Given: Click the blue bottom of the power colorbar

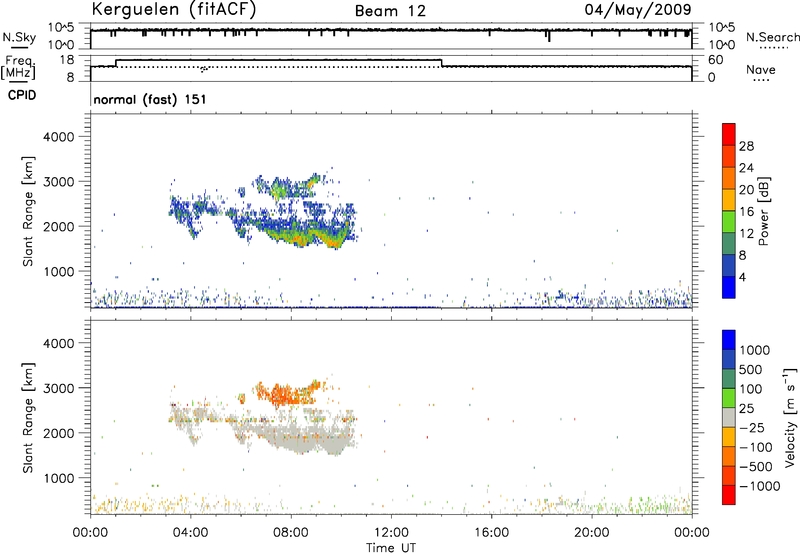Looking at the screenshot, I should tap(729, 287).
